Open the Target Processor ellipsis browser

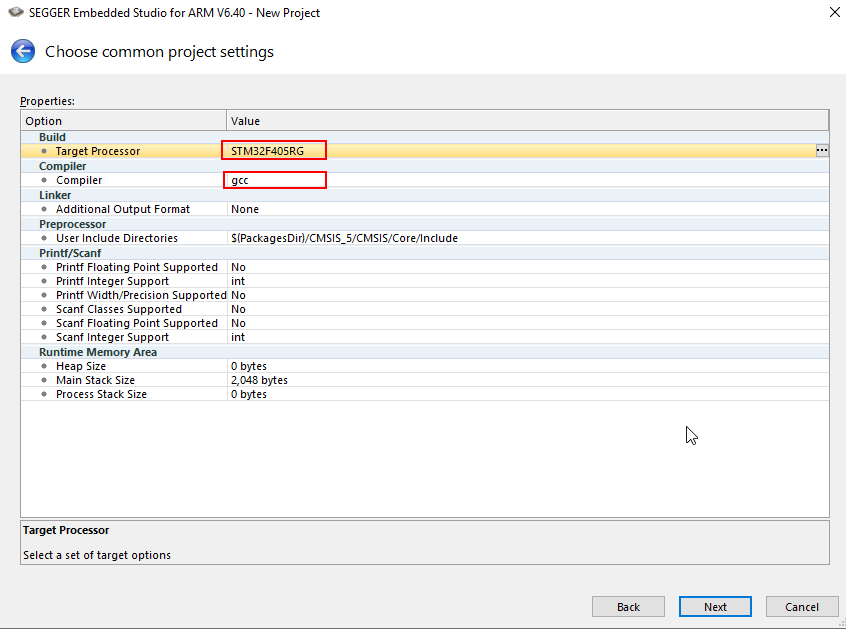click(821, 150)
